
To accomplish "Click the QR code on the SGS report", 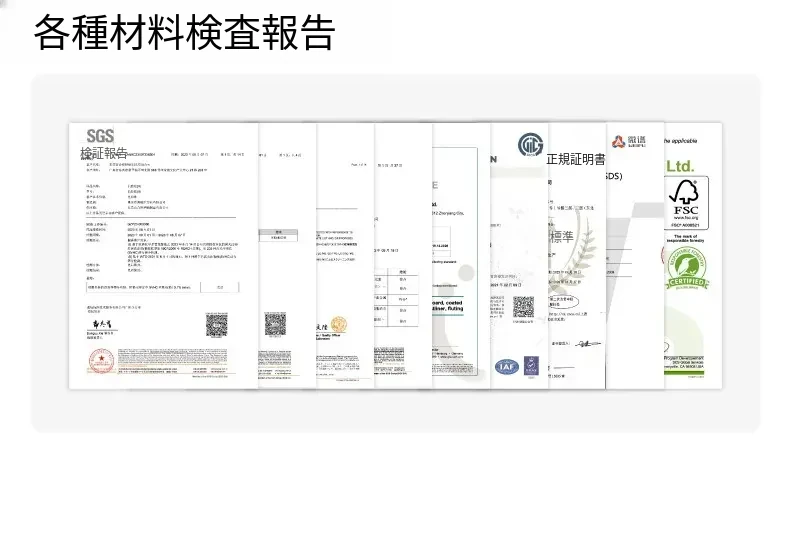I will pos(217,326).
